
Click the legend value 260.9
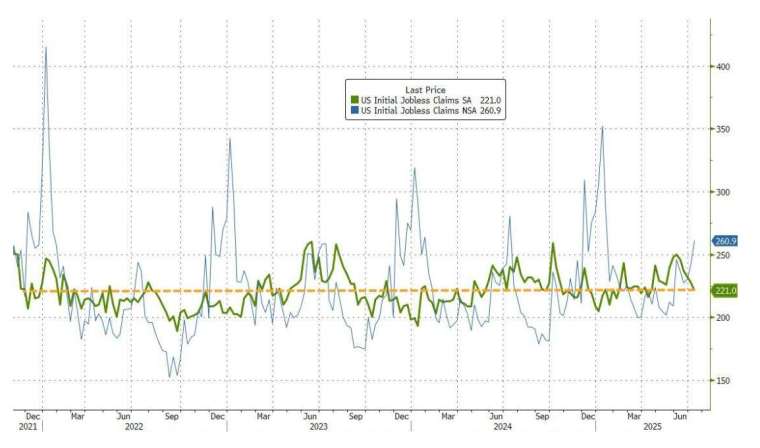[x=491, y=111]
